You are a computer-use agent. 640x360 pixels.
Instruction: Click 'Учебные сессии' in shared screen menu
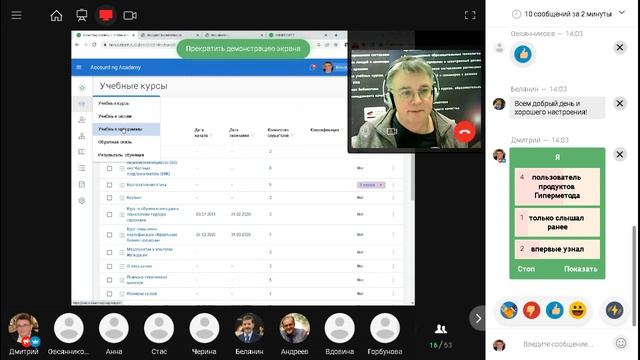click(x=126, y=116)
